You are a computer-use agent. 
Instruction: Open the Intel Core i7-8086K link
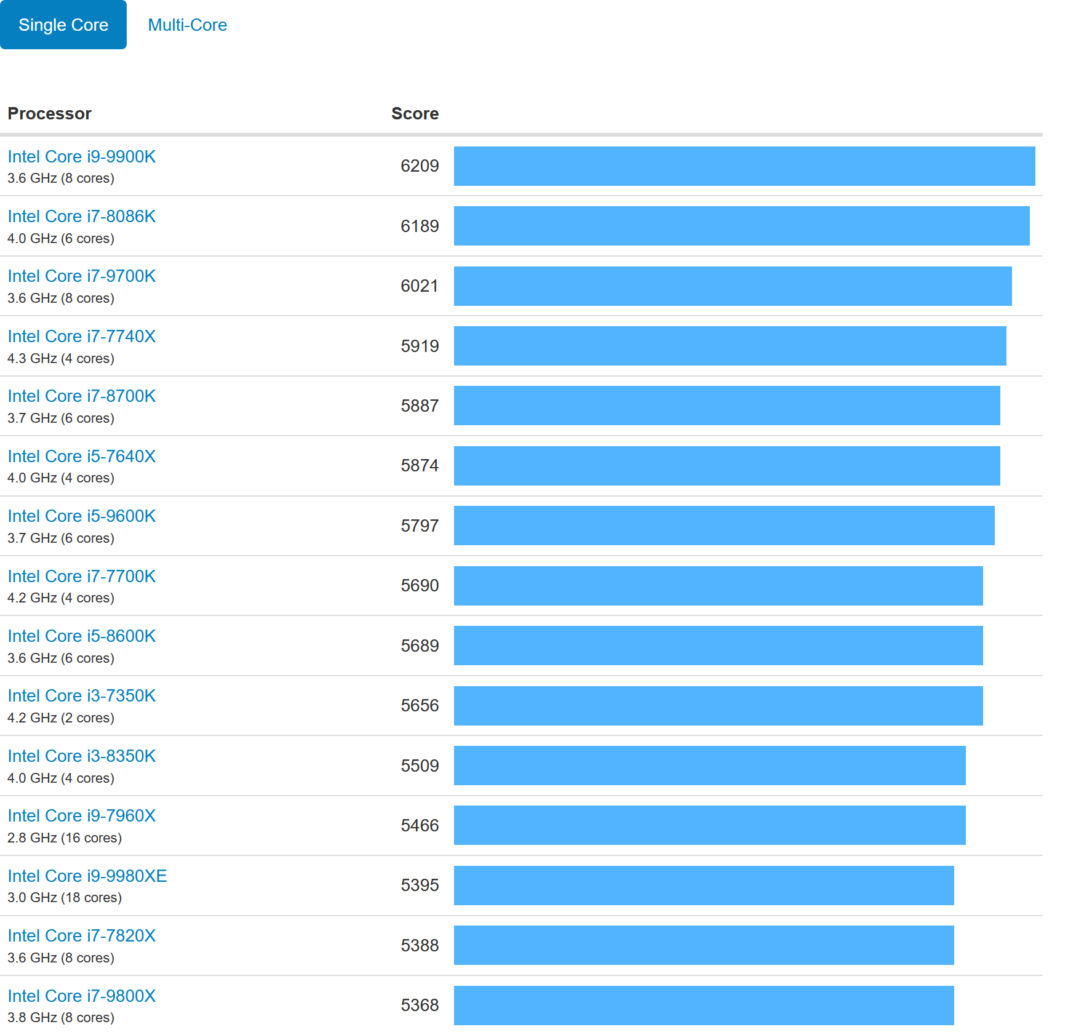[82, 217]
